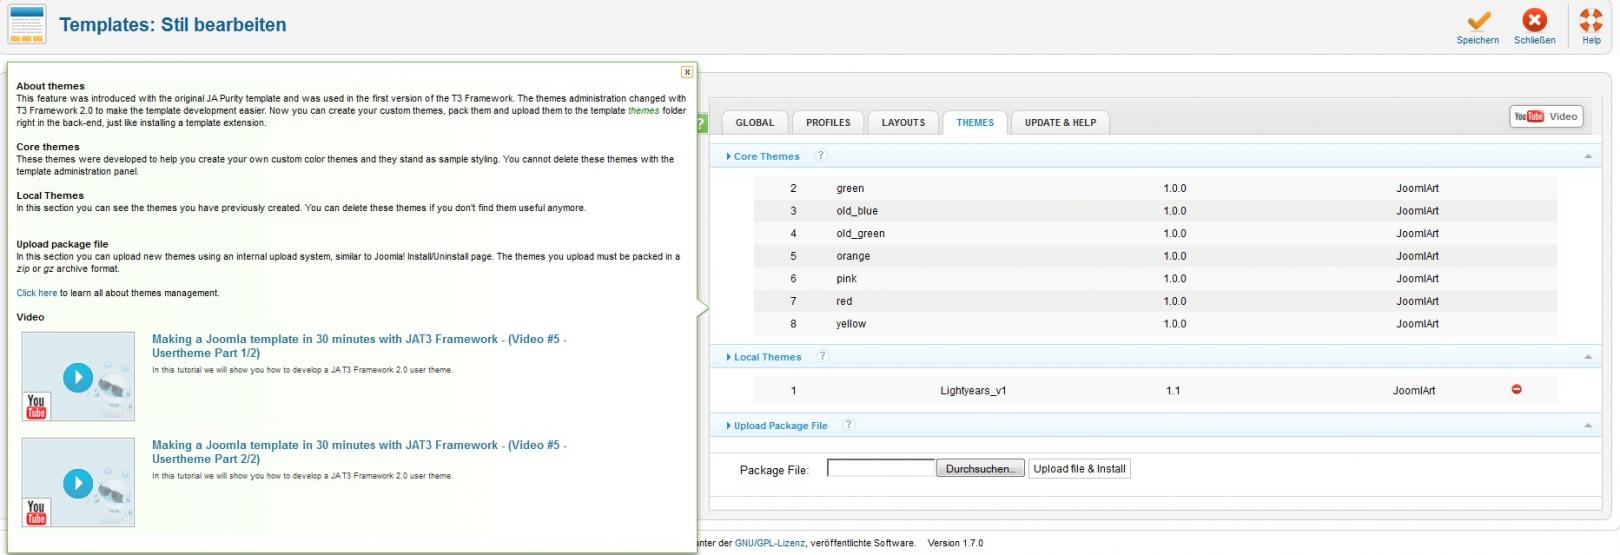Click the 'Click here' themes management link
Viewport: 1620px width, 555px height.
pyautogui.click(x=36, y=294)
